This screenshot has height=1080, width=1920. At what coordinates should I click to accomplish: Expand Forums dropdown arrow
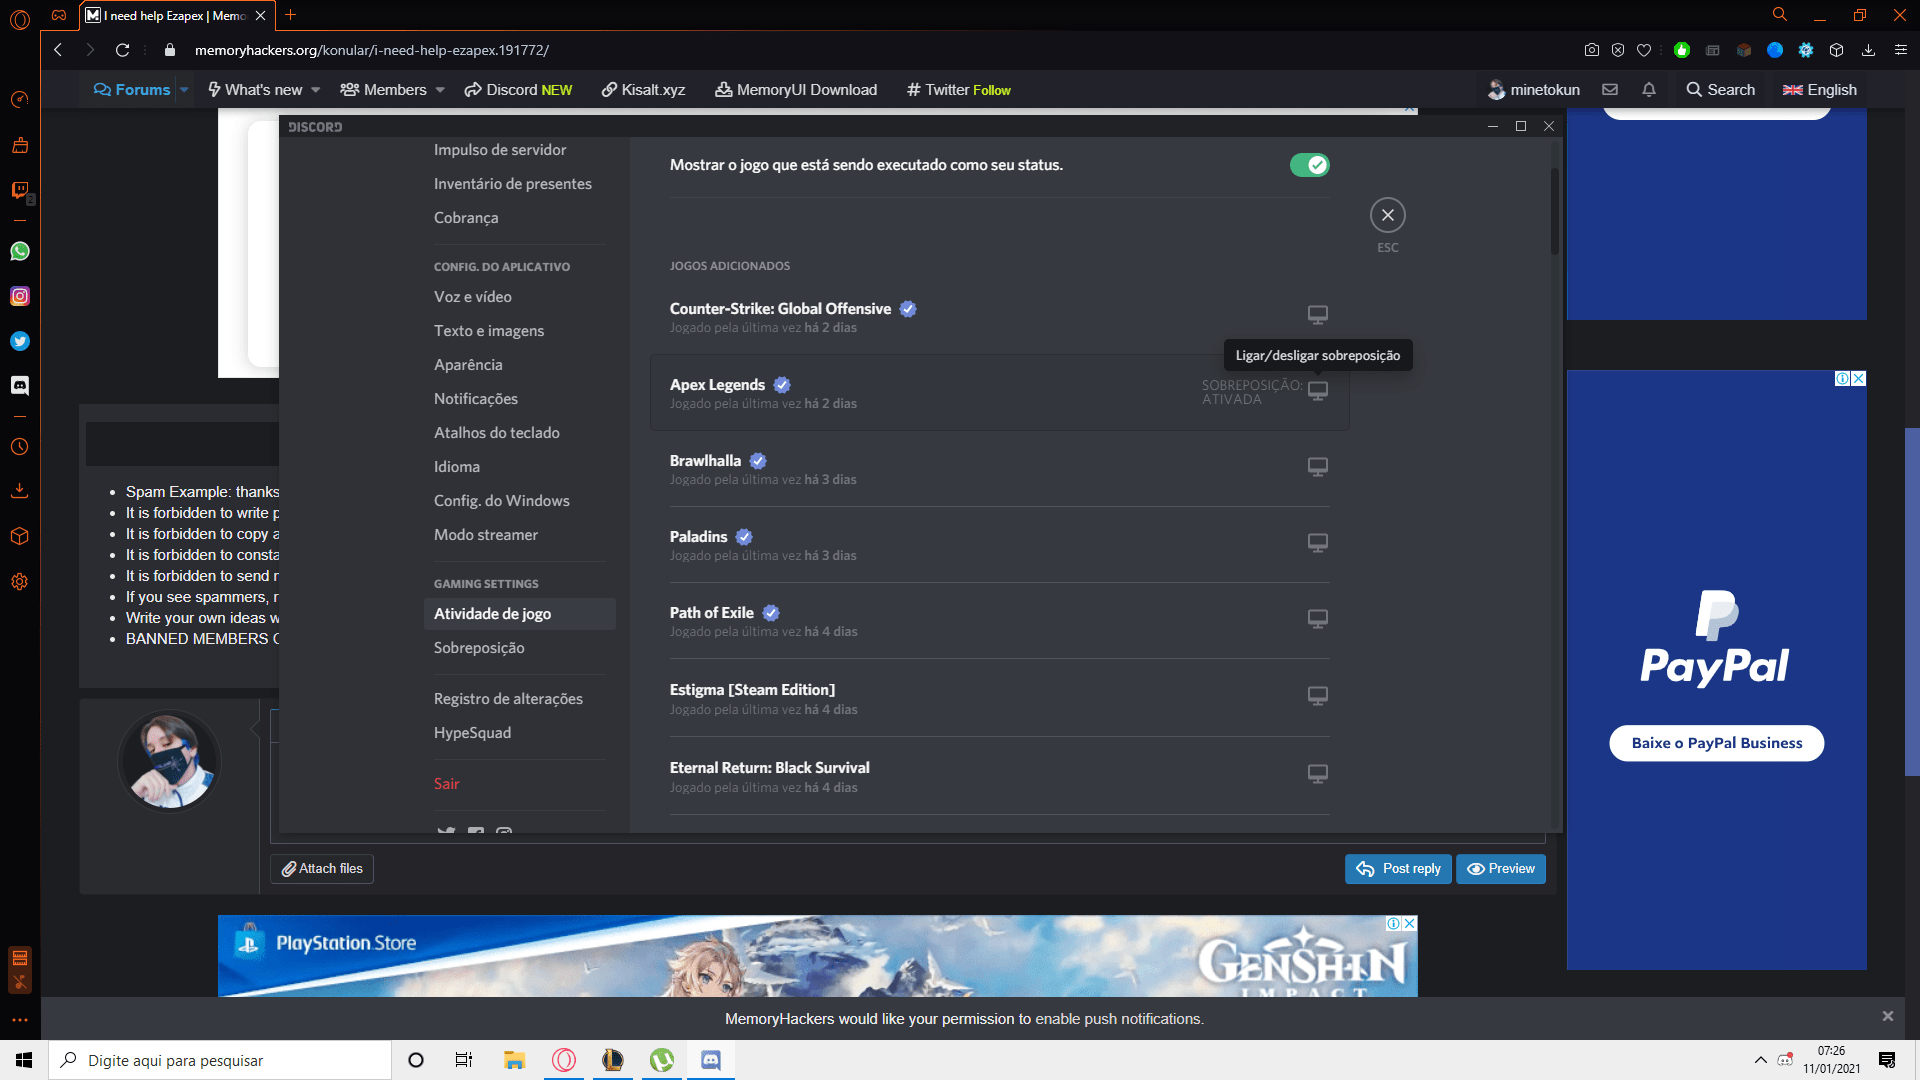(184, 90)
